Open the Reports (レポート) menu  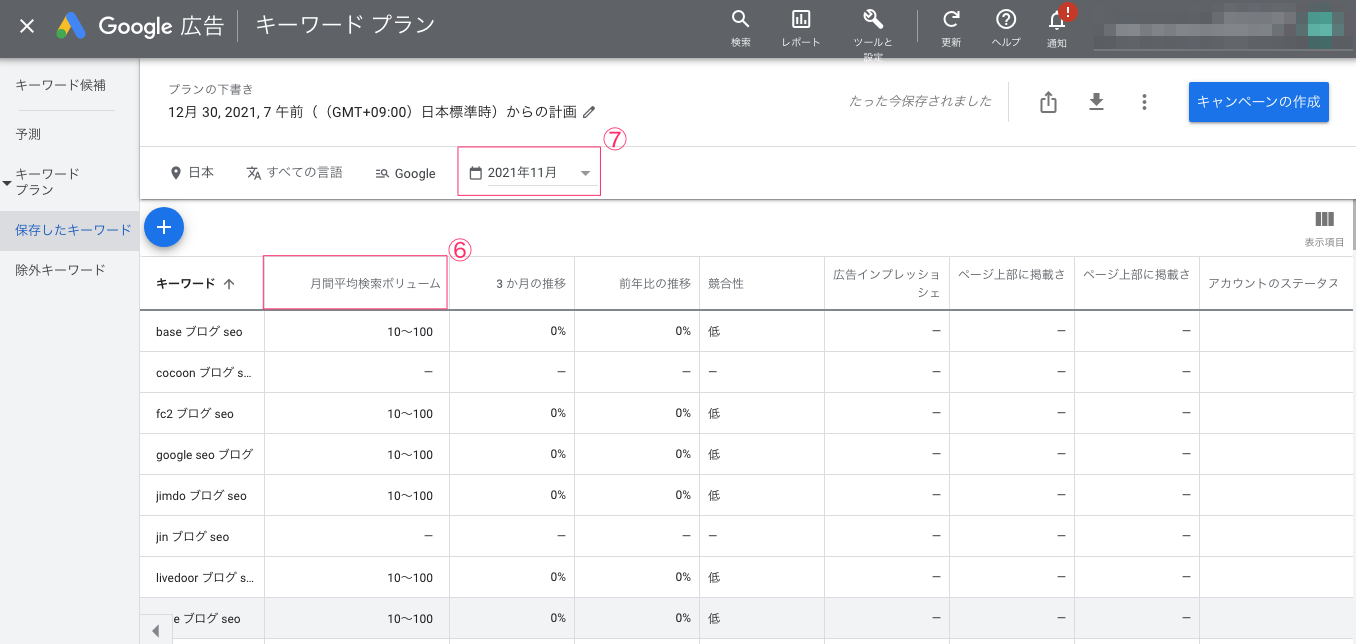(801, 28)
